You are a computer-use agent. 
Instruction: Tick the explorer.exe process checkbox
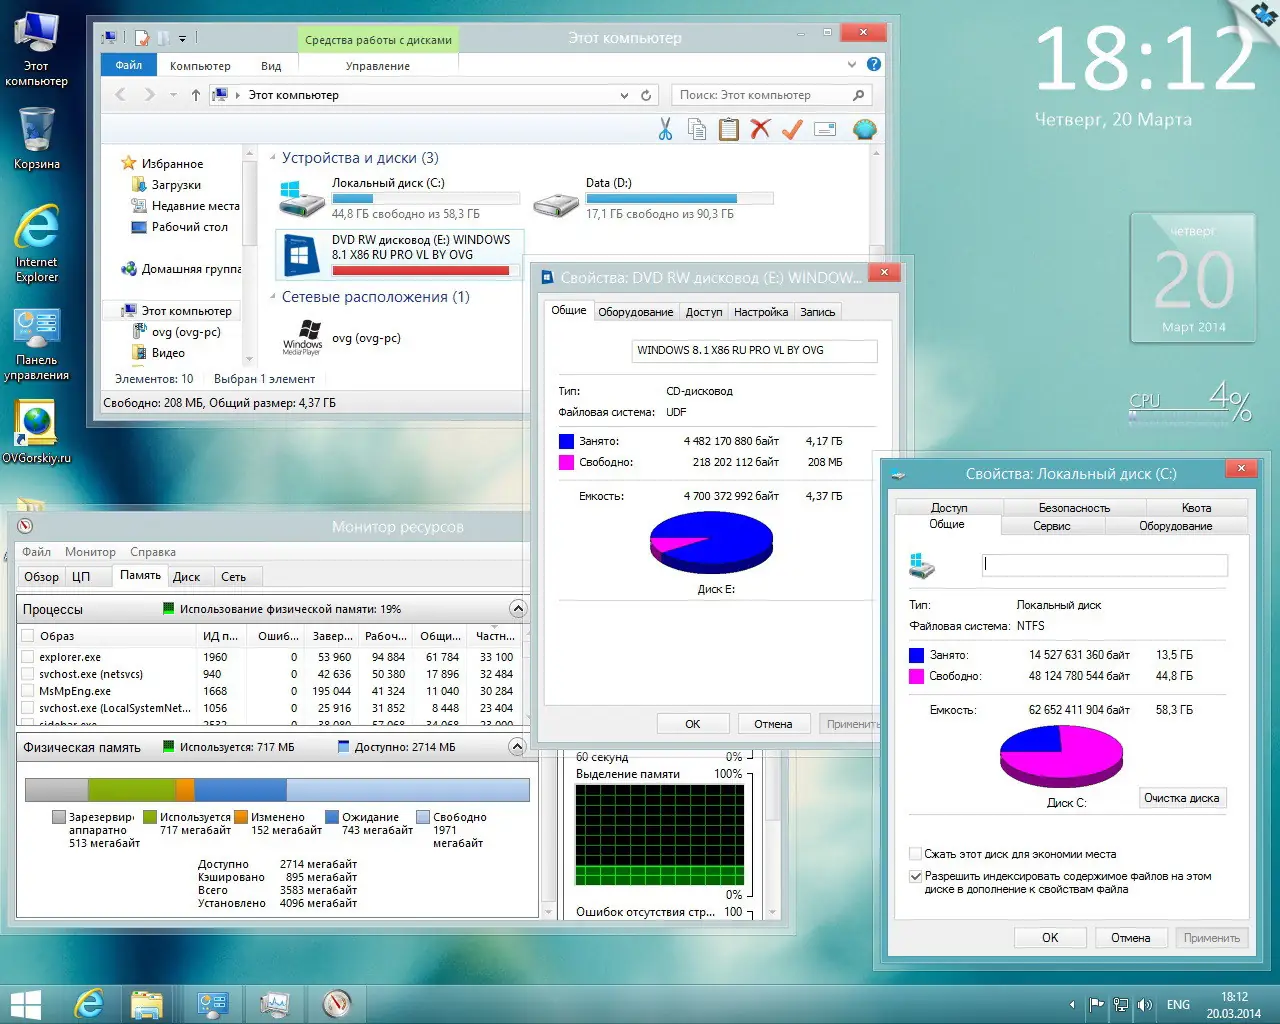[x=28, y=657]
